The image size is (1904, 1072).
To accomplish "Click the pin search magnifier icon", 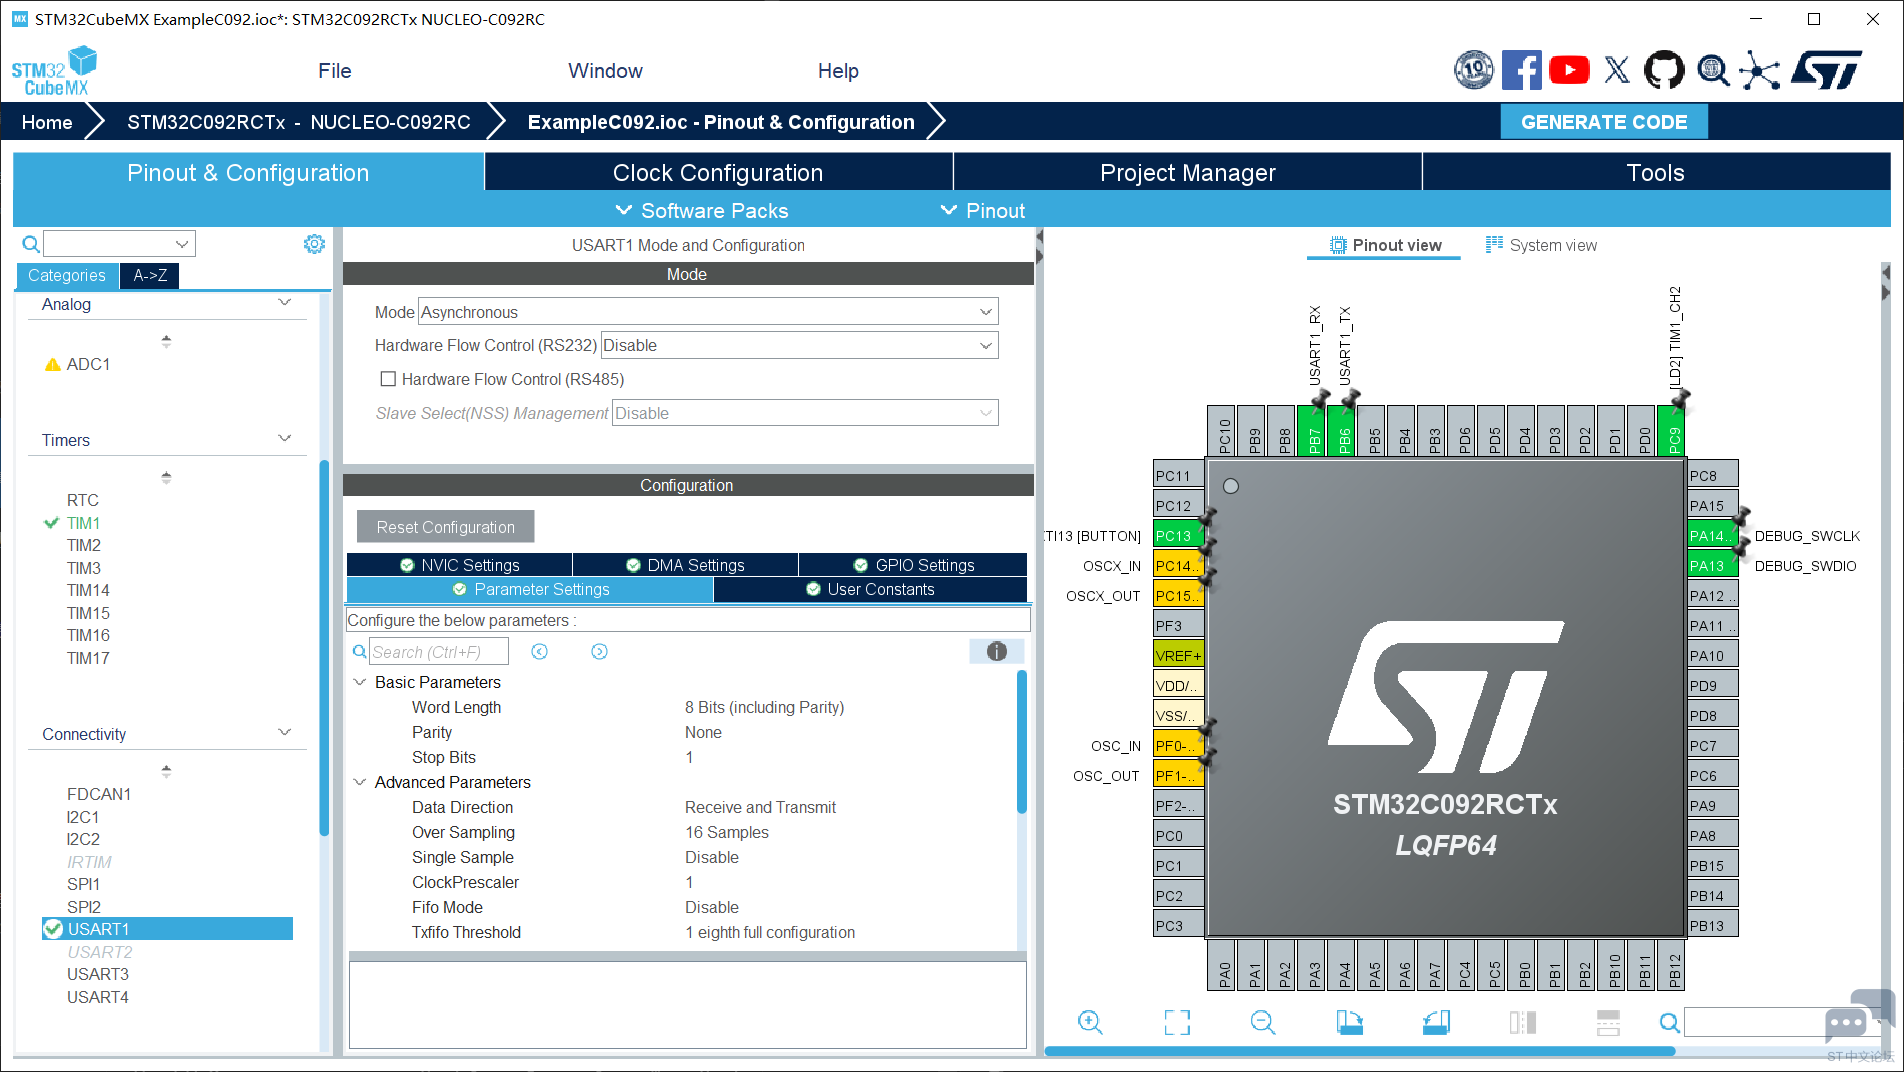I will click(x=1669, y=1022).
